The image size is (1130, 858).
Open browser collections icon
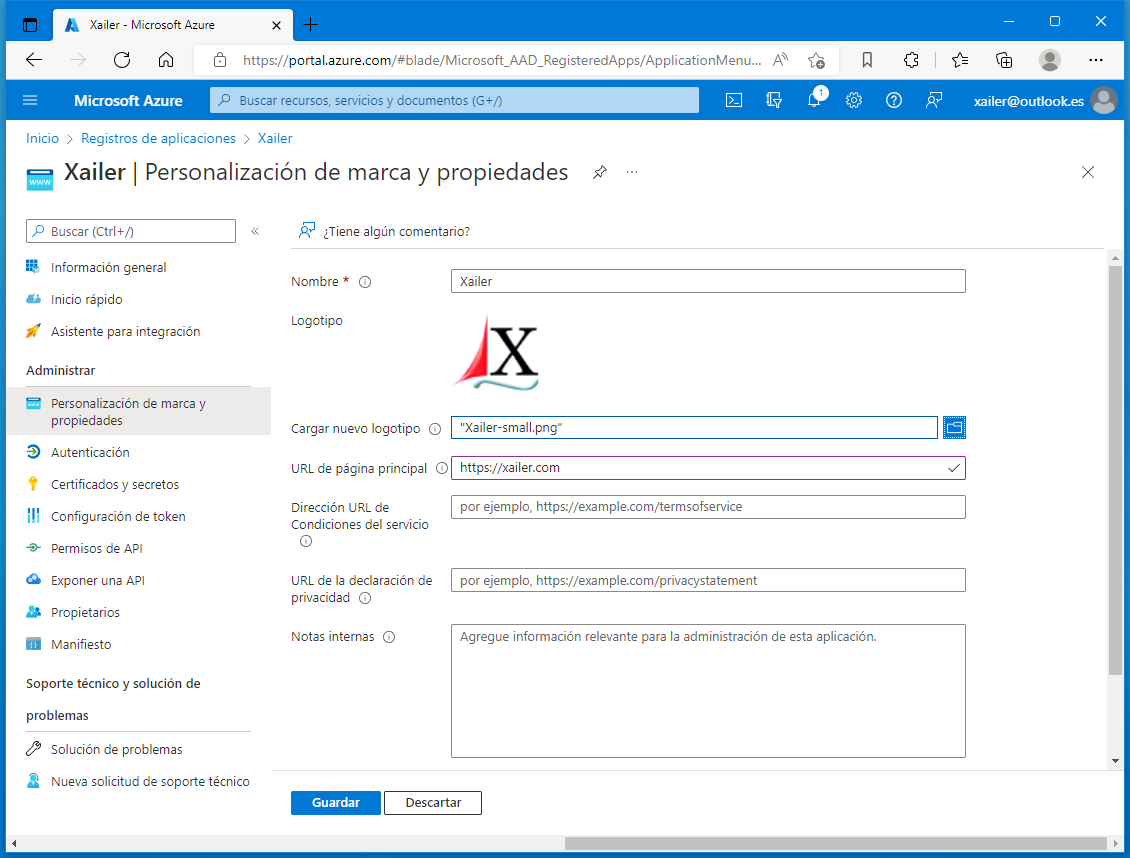tap(1004, 60)
